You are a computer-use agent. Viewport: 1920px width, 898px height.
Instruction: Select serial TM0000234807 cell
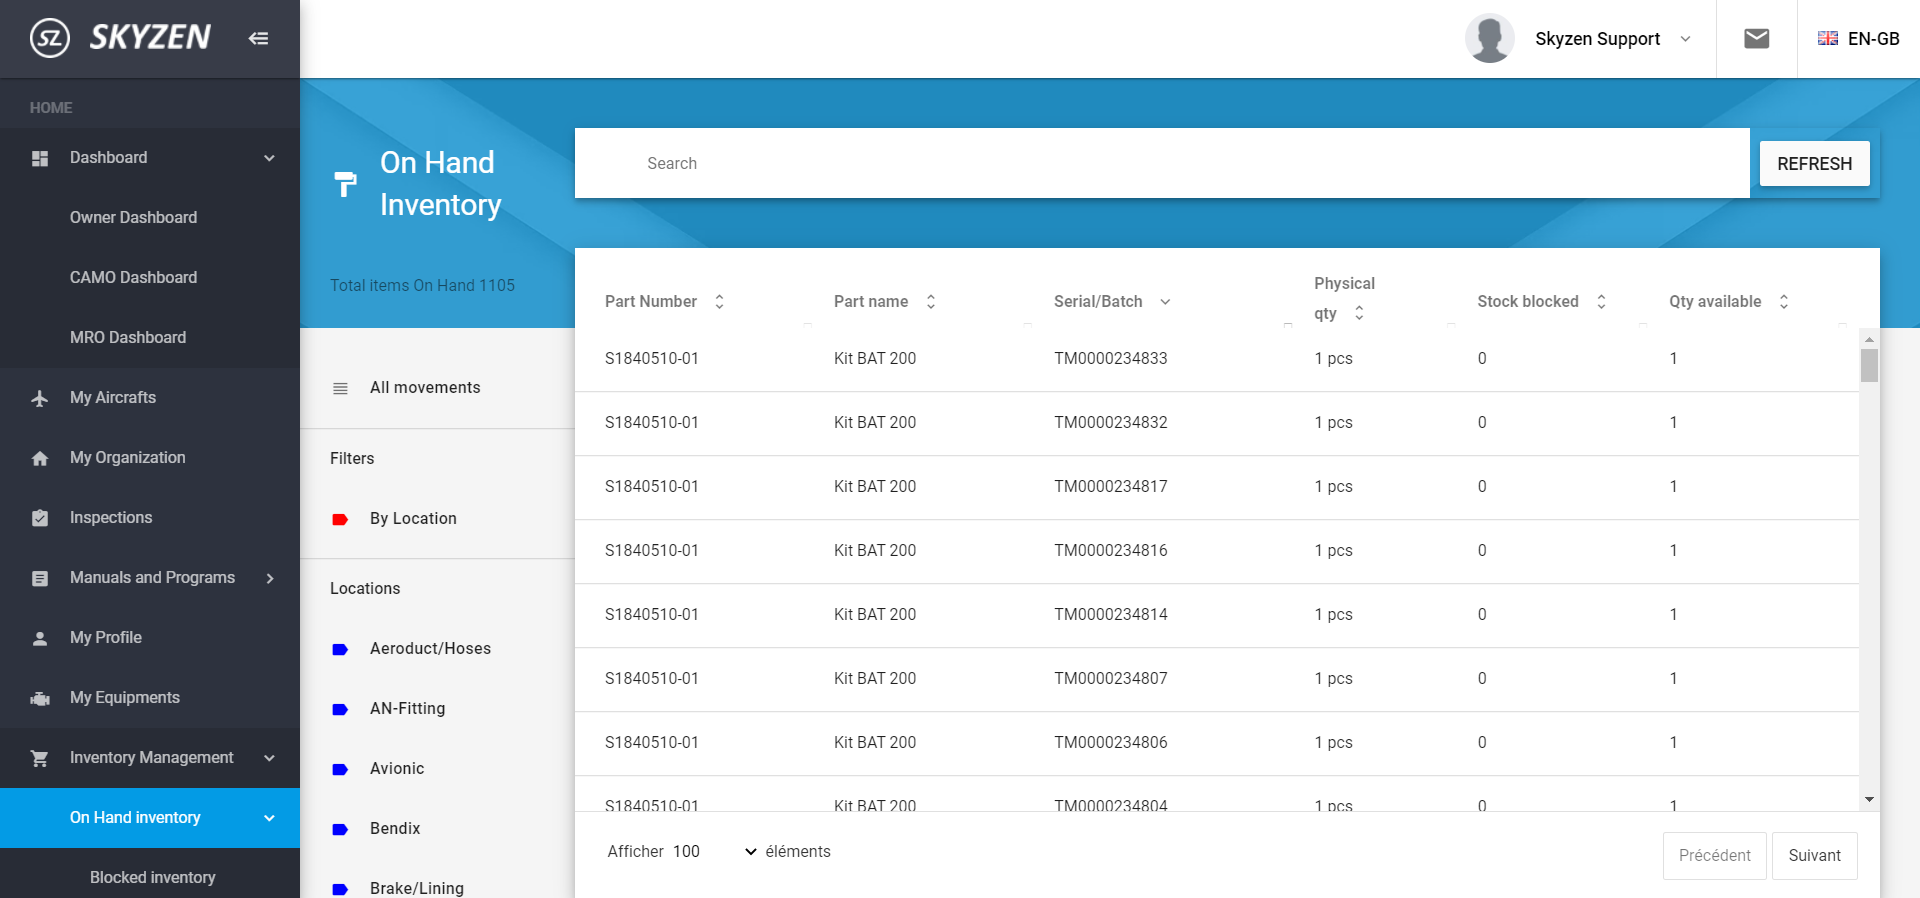1110,678
